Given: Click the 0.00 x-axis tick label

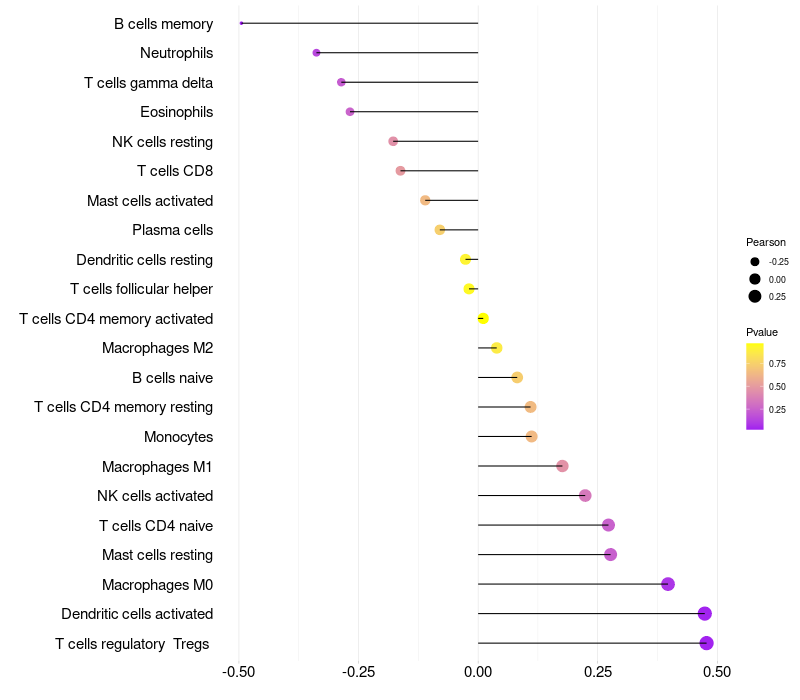Looking at the screenshot, I should [478, 672].
